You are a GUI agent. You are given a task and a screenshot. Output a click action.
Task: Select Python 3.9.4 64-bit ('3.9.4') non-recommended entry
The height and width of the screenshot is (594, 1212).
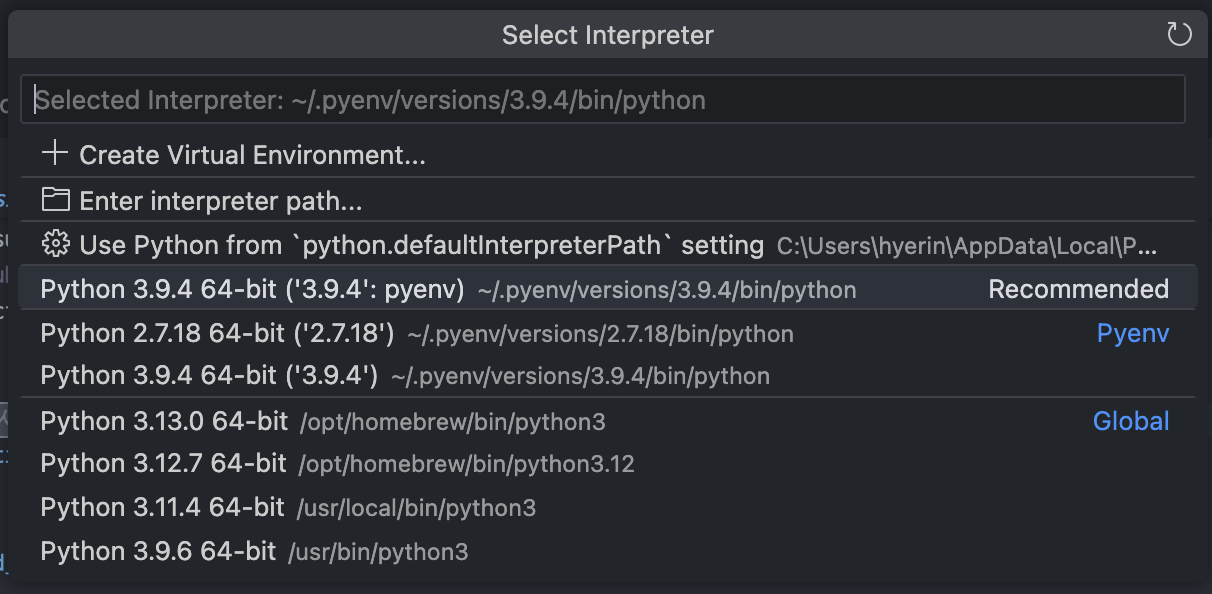[x=209, y=376]
